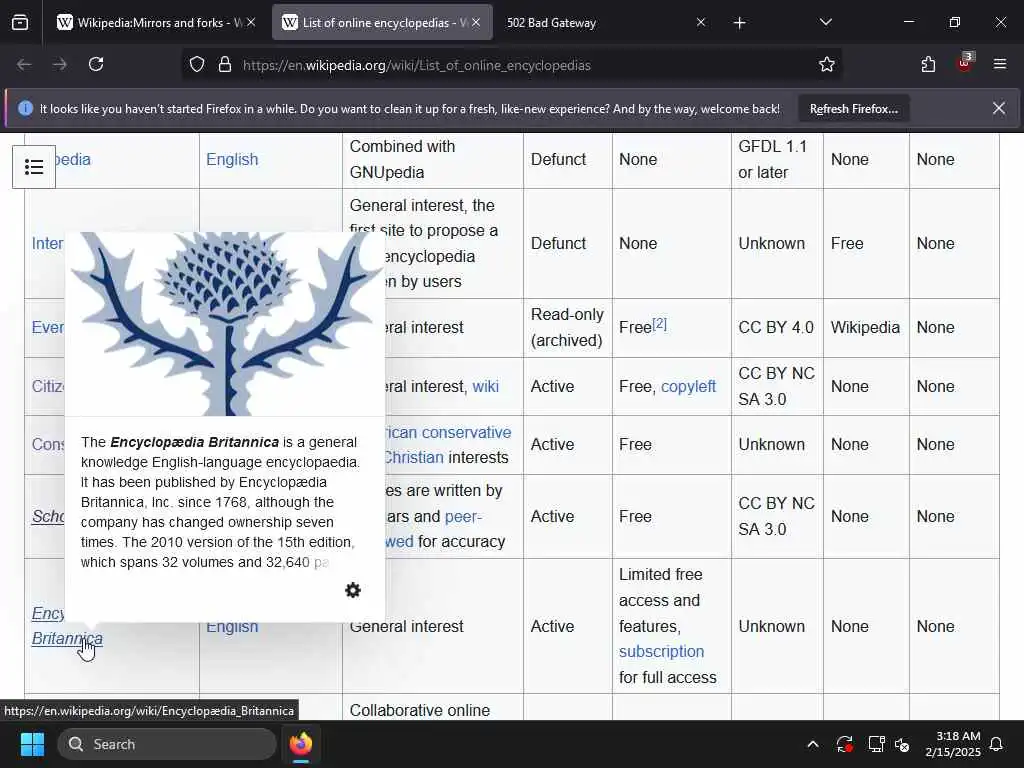Click the English link in Britannica row
Image resolution: width=1024 pixels, height=768 pixels.
(x=232, y=627)
